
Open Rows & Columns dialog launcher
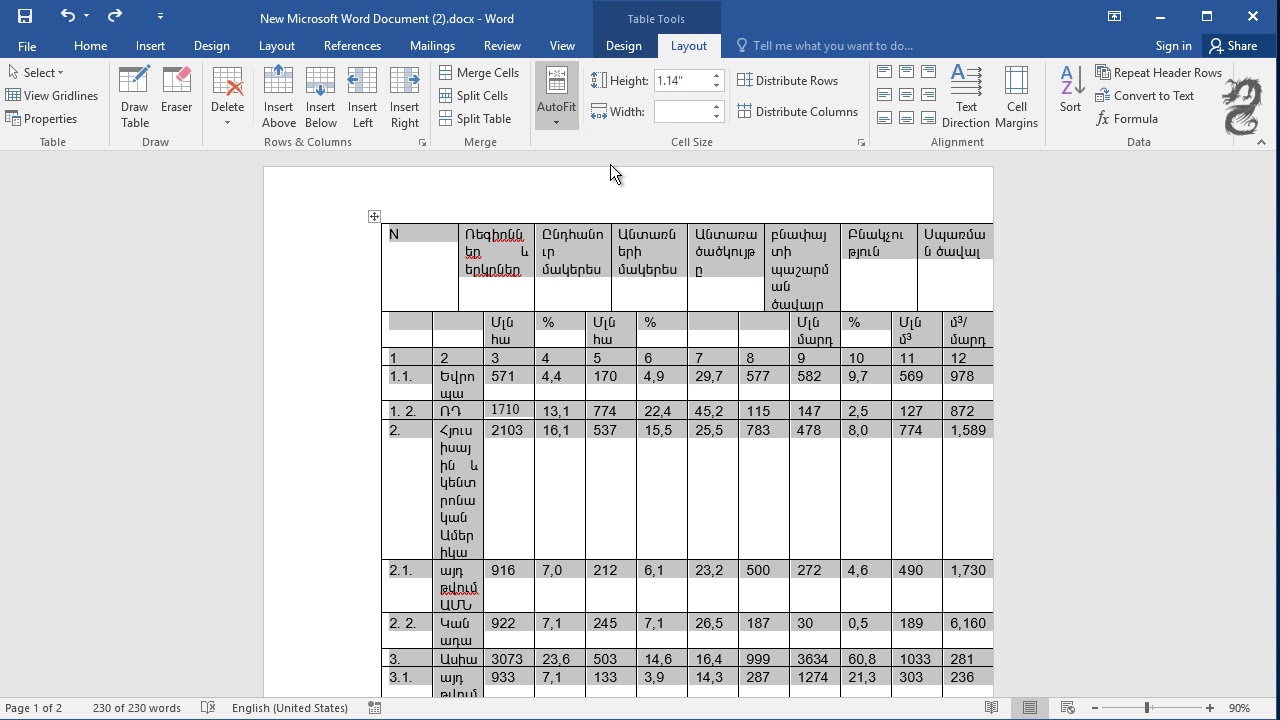click(x=422, y=143)
